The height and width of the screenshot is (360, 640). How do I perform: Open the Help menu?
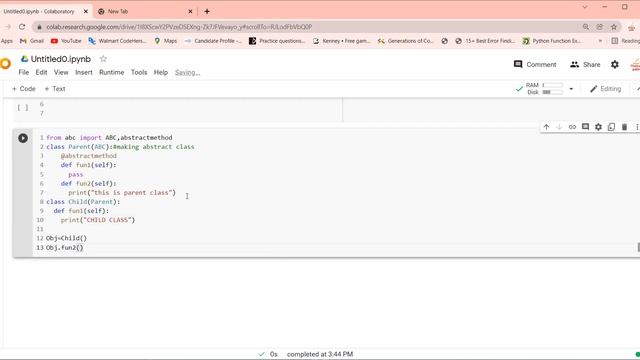(x=161, y=72)
